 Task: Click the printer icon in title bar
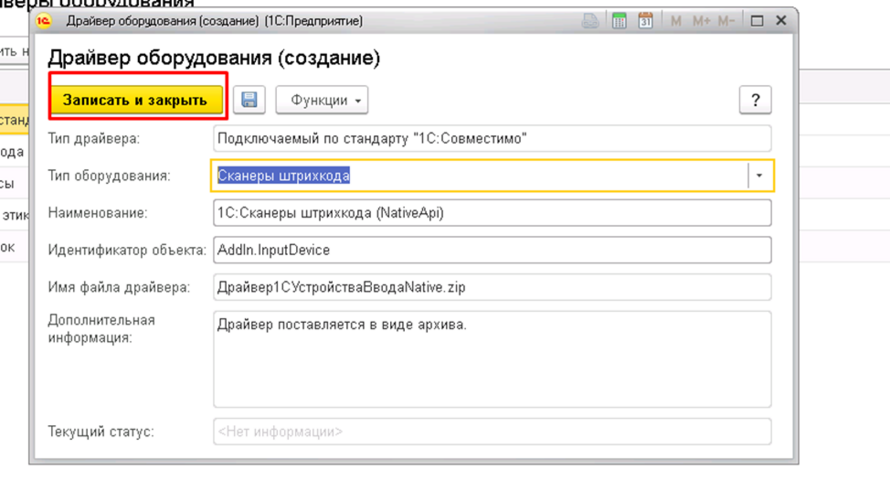[592, 21]
